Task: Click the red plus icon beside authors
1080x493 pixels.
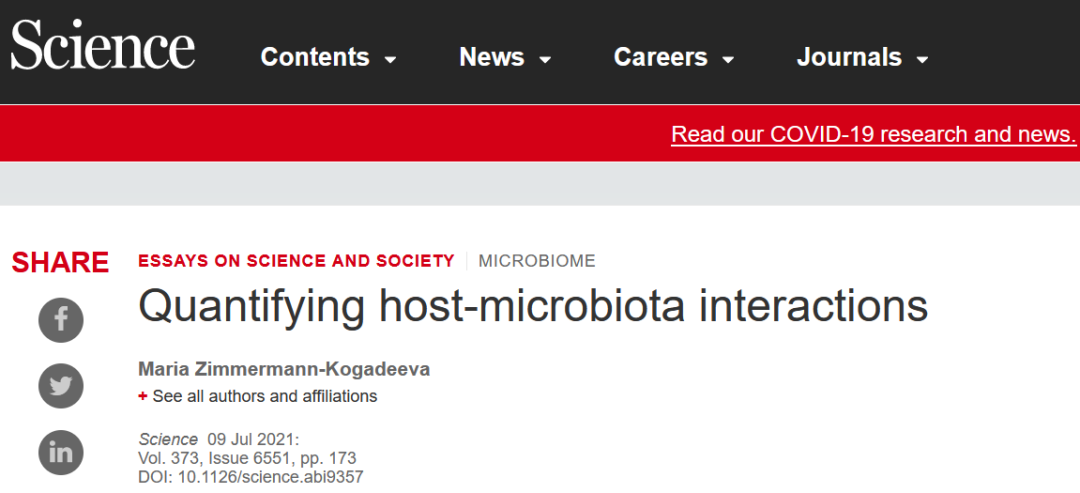Action: (143, 396)
